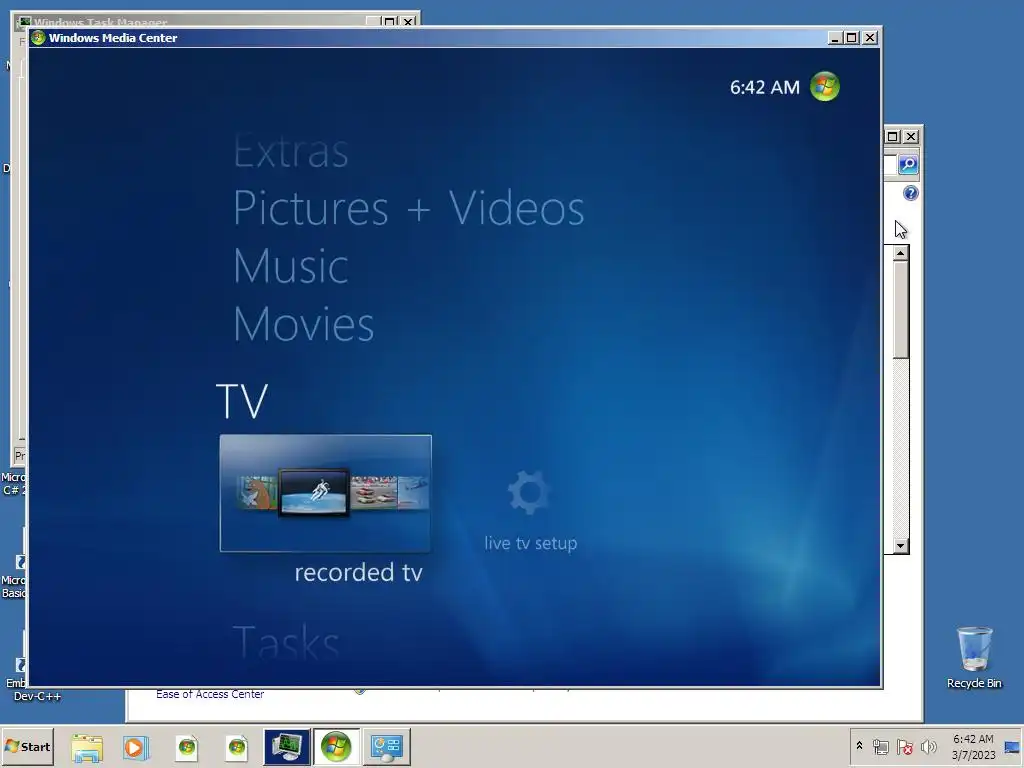This screenshot has height=768, width=1024.
Task: Select the TV category heading
Action: [x=242, y=400]
